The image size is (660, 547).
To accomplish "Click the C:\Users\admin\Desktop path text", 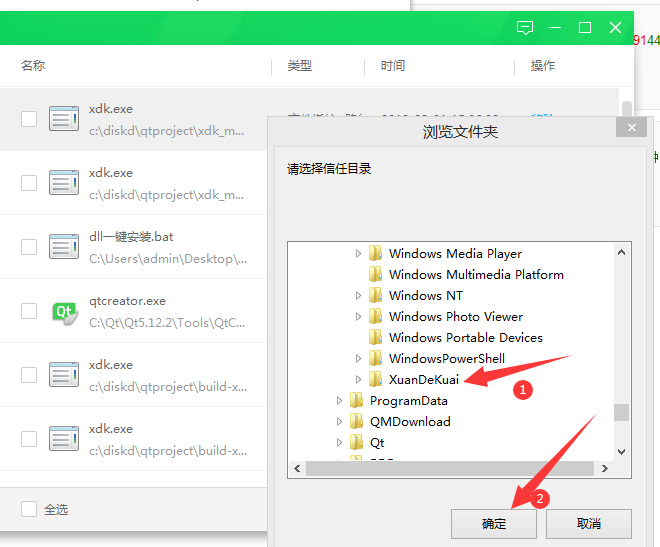I will point(168,259).
